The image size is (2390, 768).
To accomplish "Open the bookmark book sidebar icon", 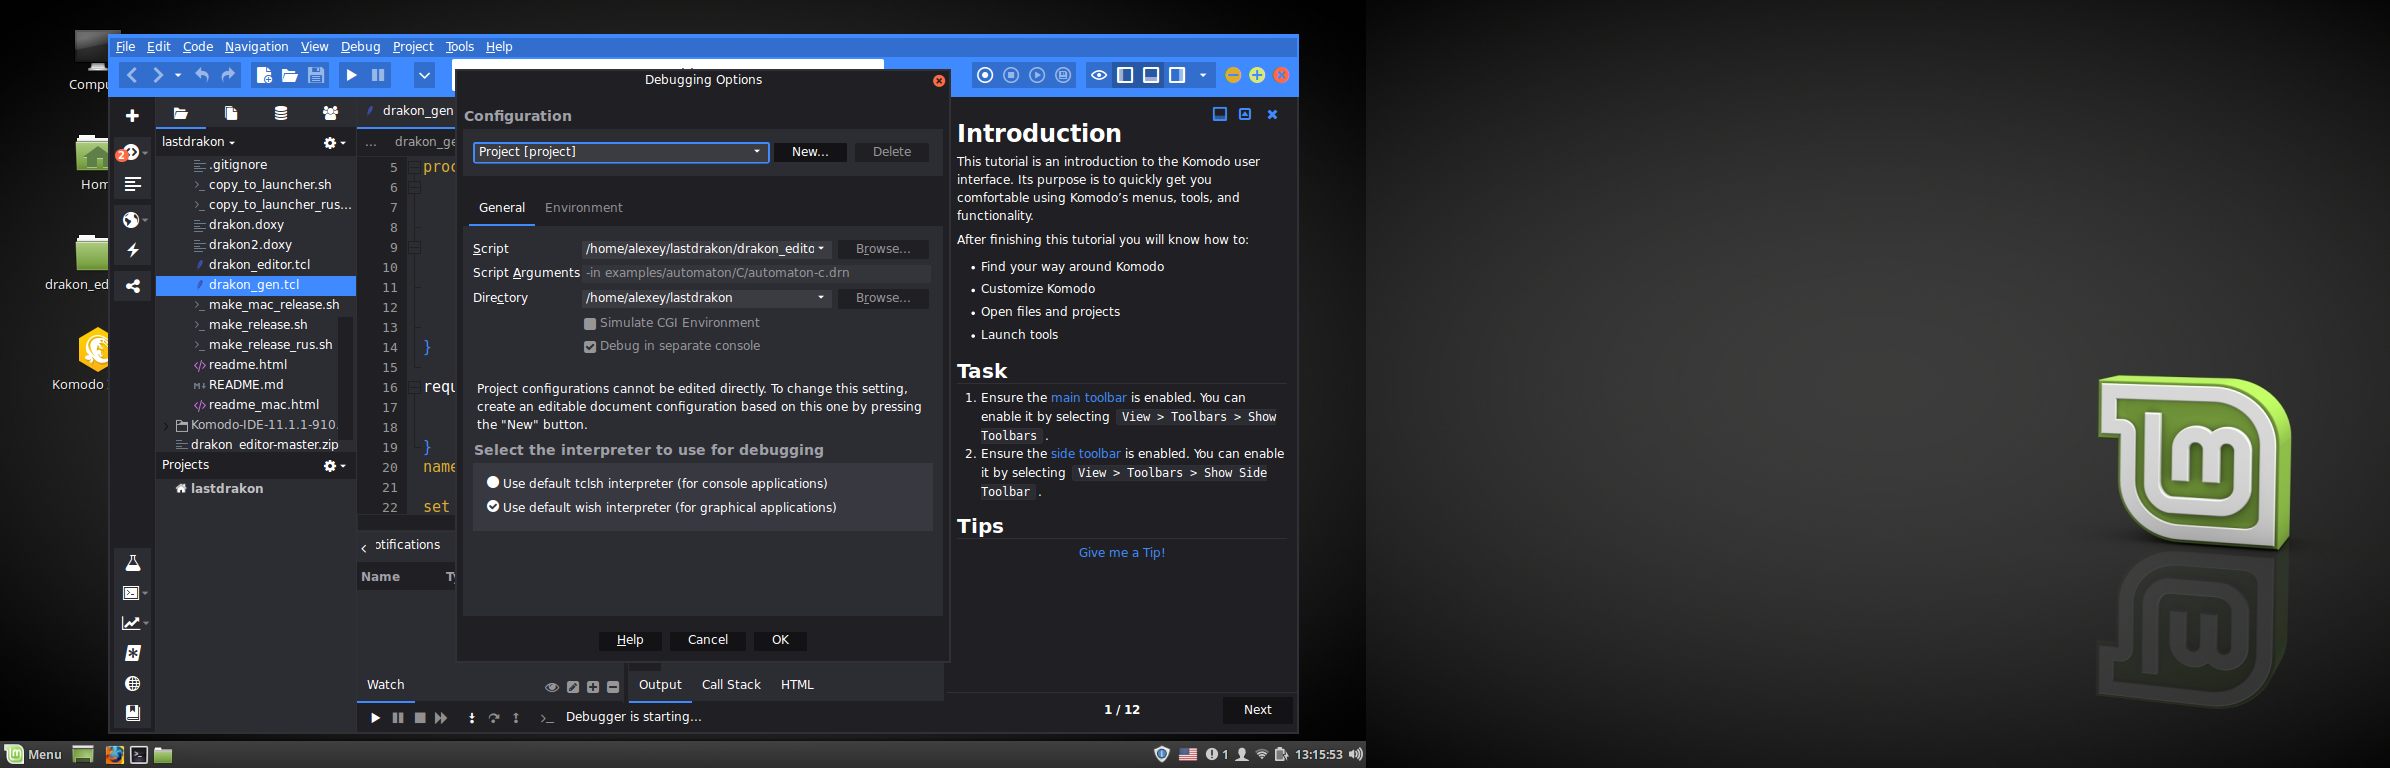I will click(x=132, y=713).
